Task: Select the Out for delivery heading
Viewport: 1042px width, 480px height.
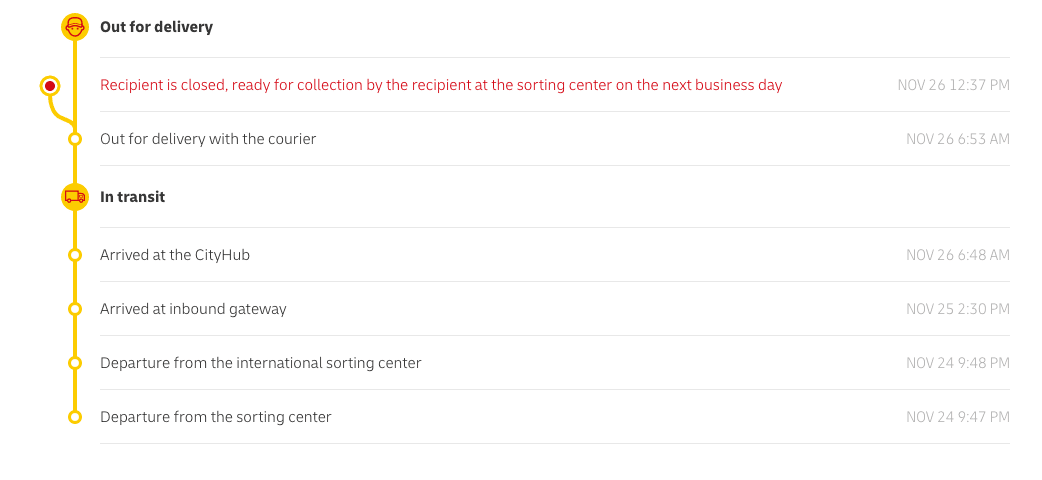Action: [156, 27]
